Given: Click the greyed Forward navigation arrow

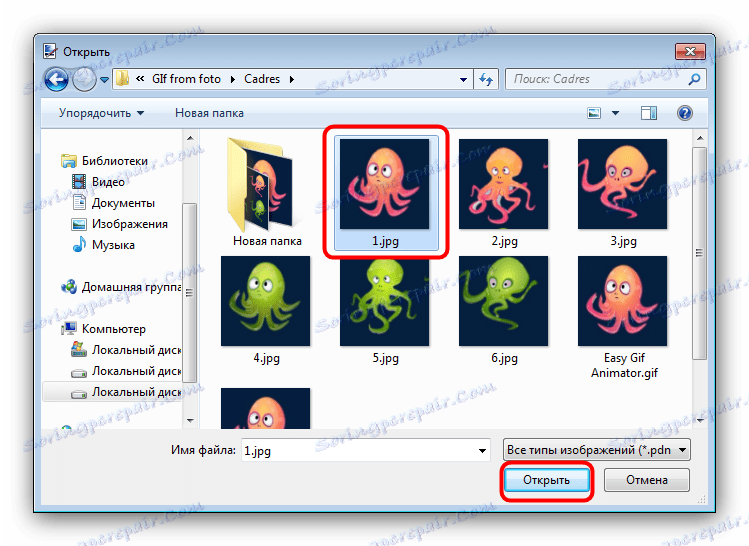Looking at the screenshot, I should (x=85, y=79).
